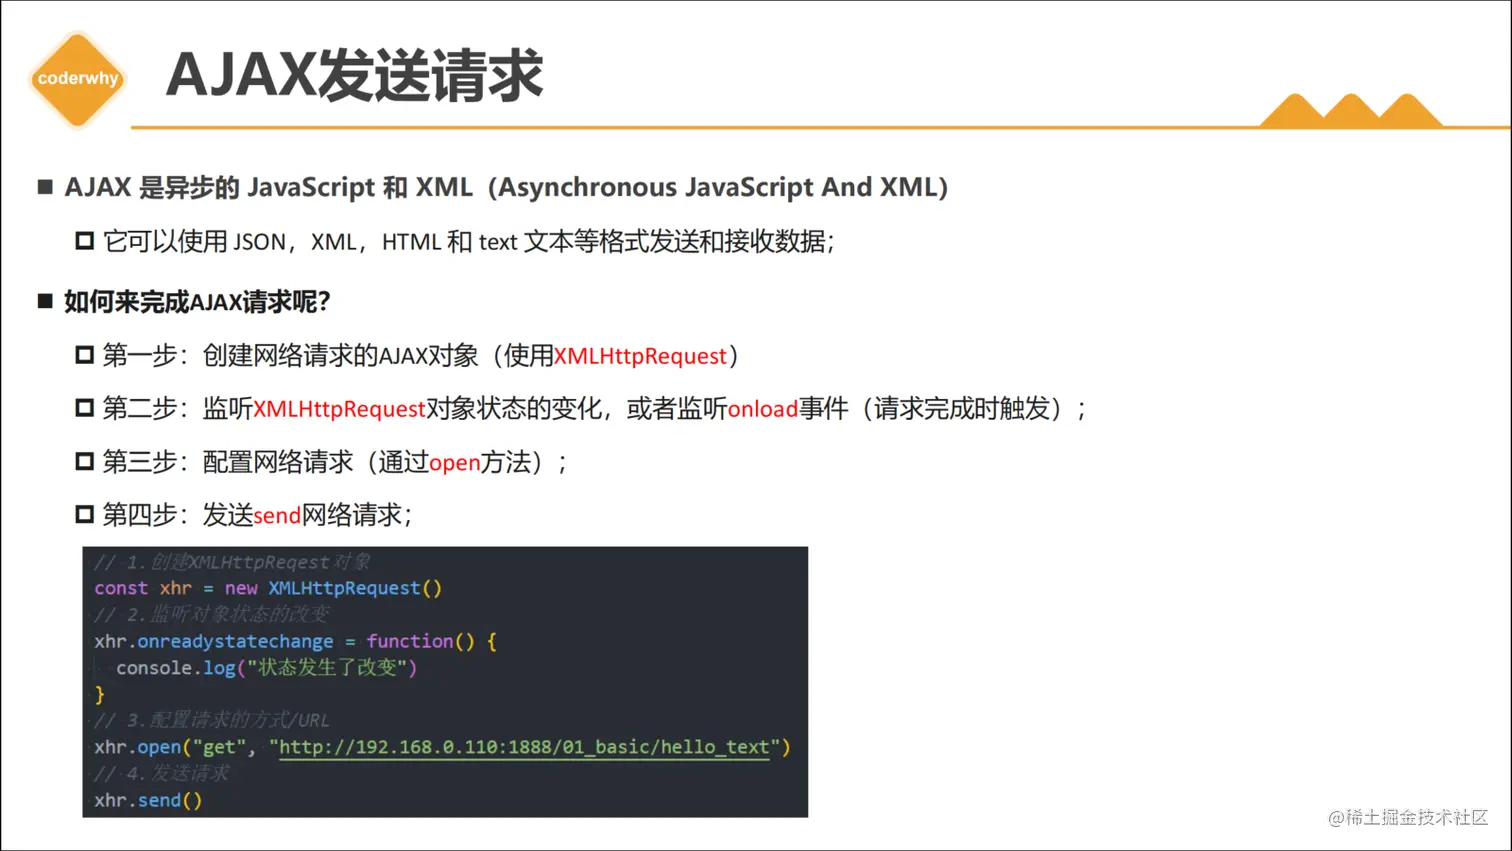Screen dimensions: 1512x851
Task: Click the closing brace of the function
Action: click(99, 694)
